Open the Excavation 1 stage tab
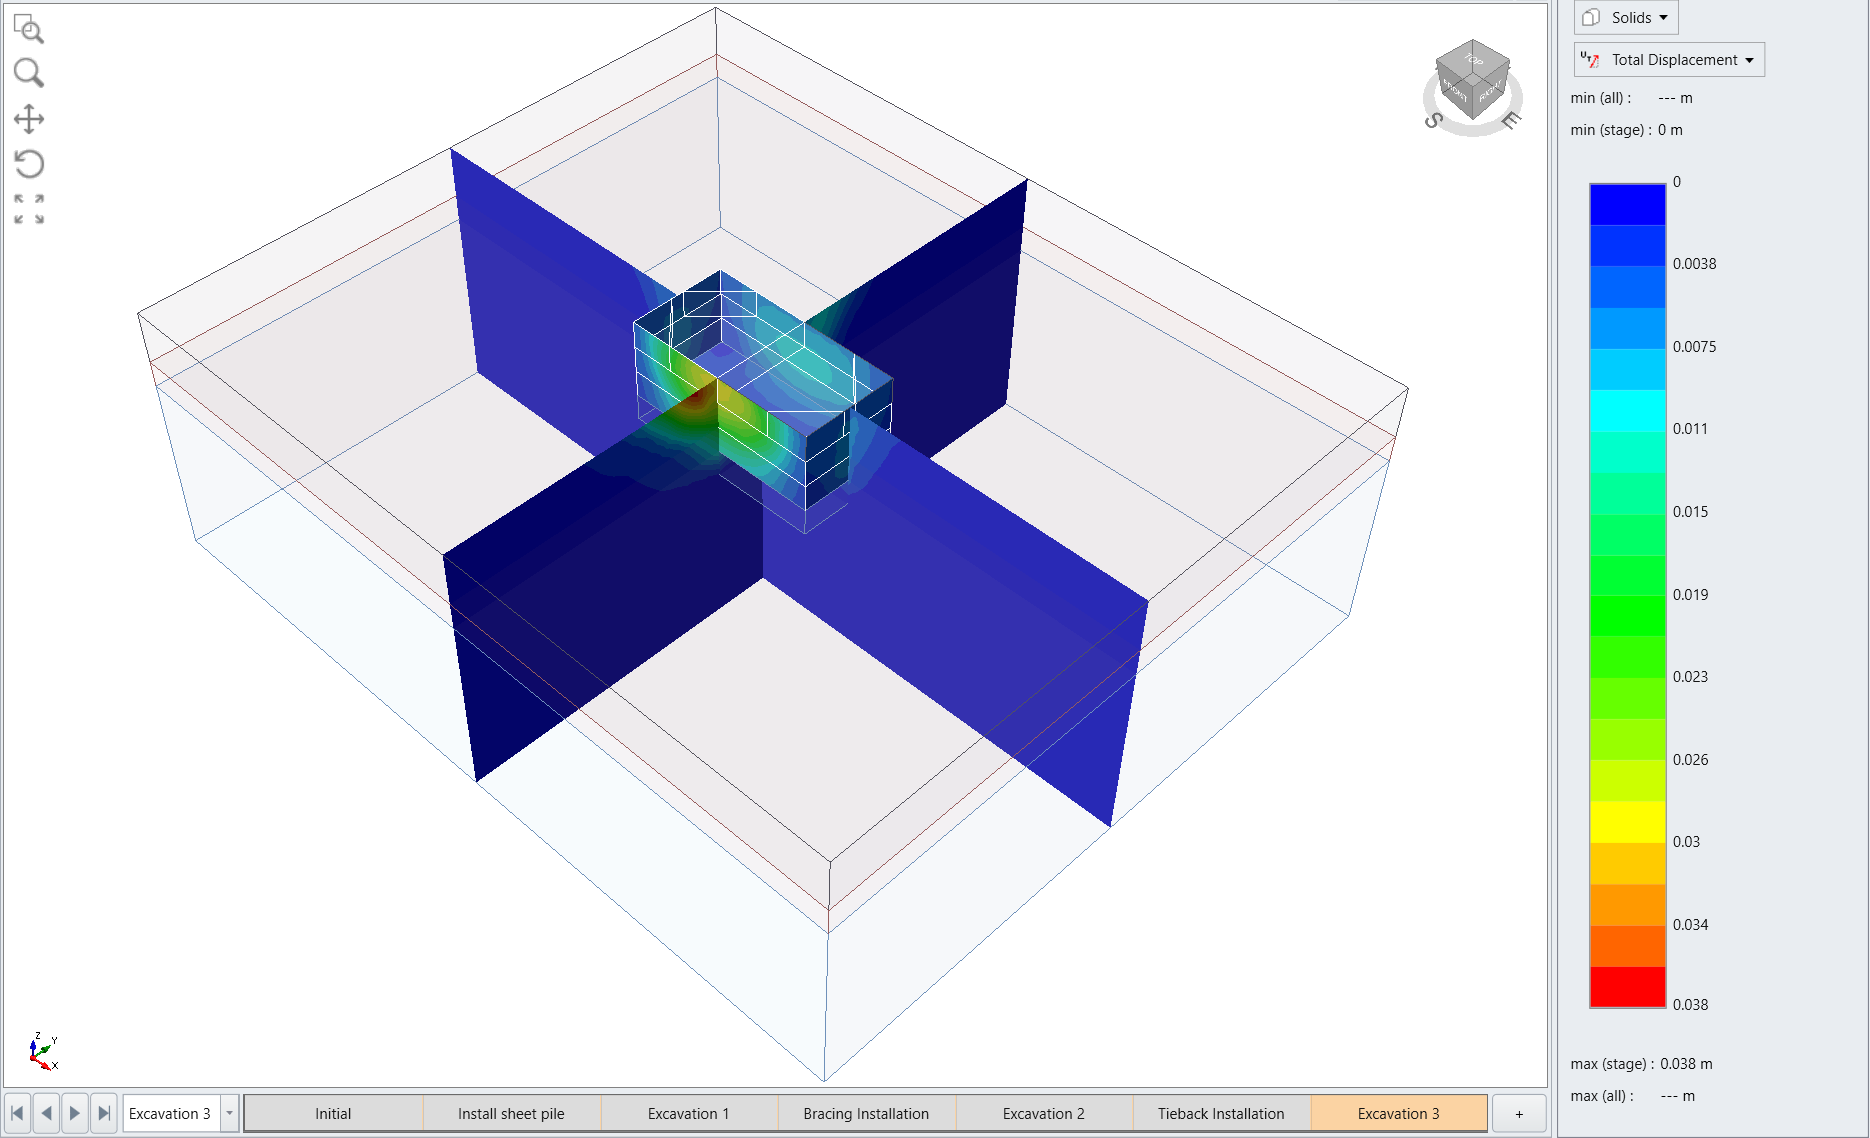Image resolution: width=1870 pixels, height=1138 pixels. 689,1113
